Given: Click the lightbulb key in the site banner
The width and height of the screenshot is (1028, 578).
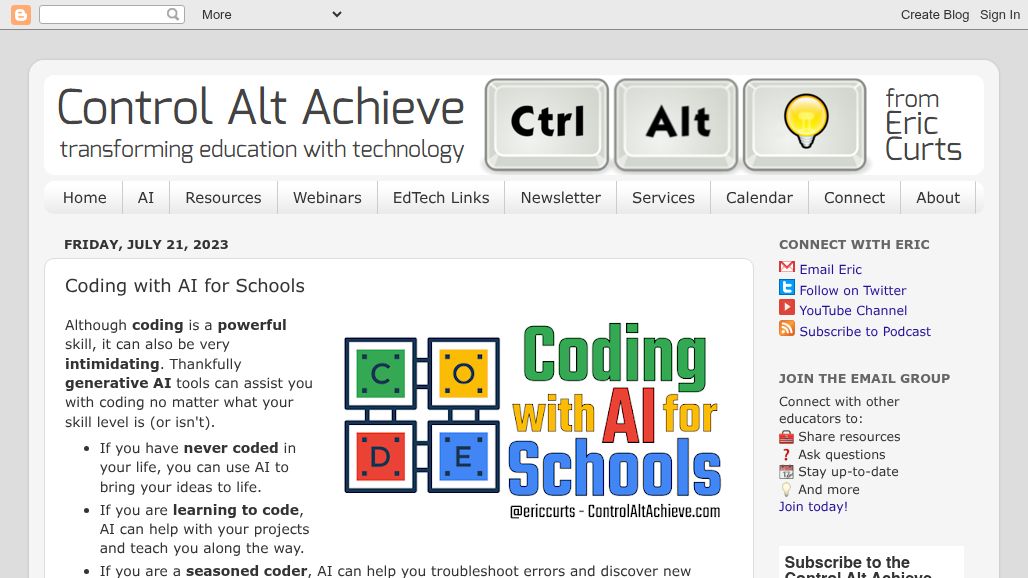Looking at the screenshot, I should tap(804, 125).
